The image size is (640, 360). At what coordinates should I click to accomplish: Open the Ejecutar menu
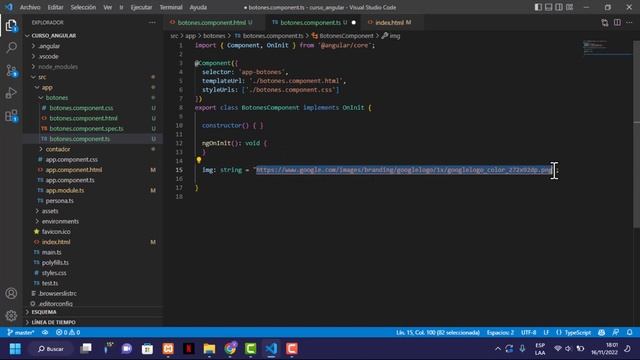pos(141,7)
